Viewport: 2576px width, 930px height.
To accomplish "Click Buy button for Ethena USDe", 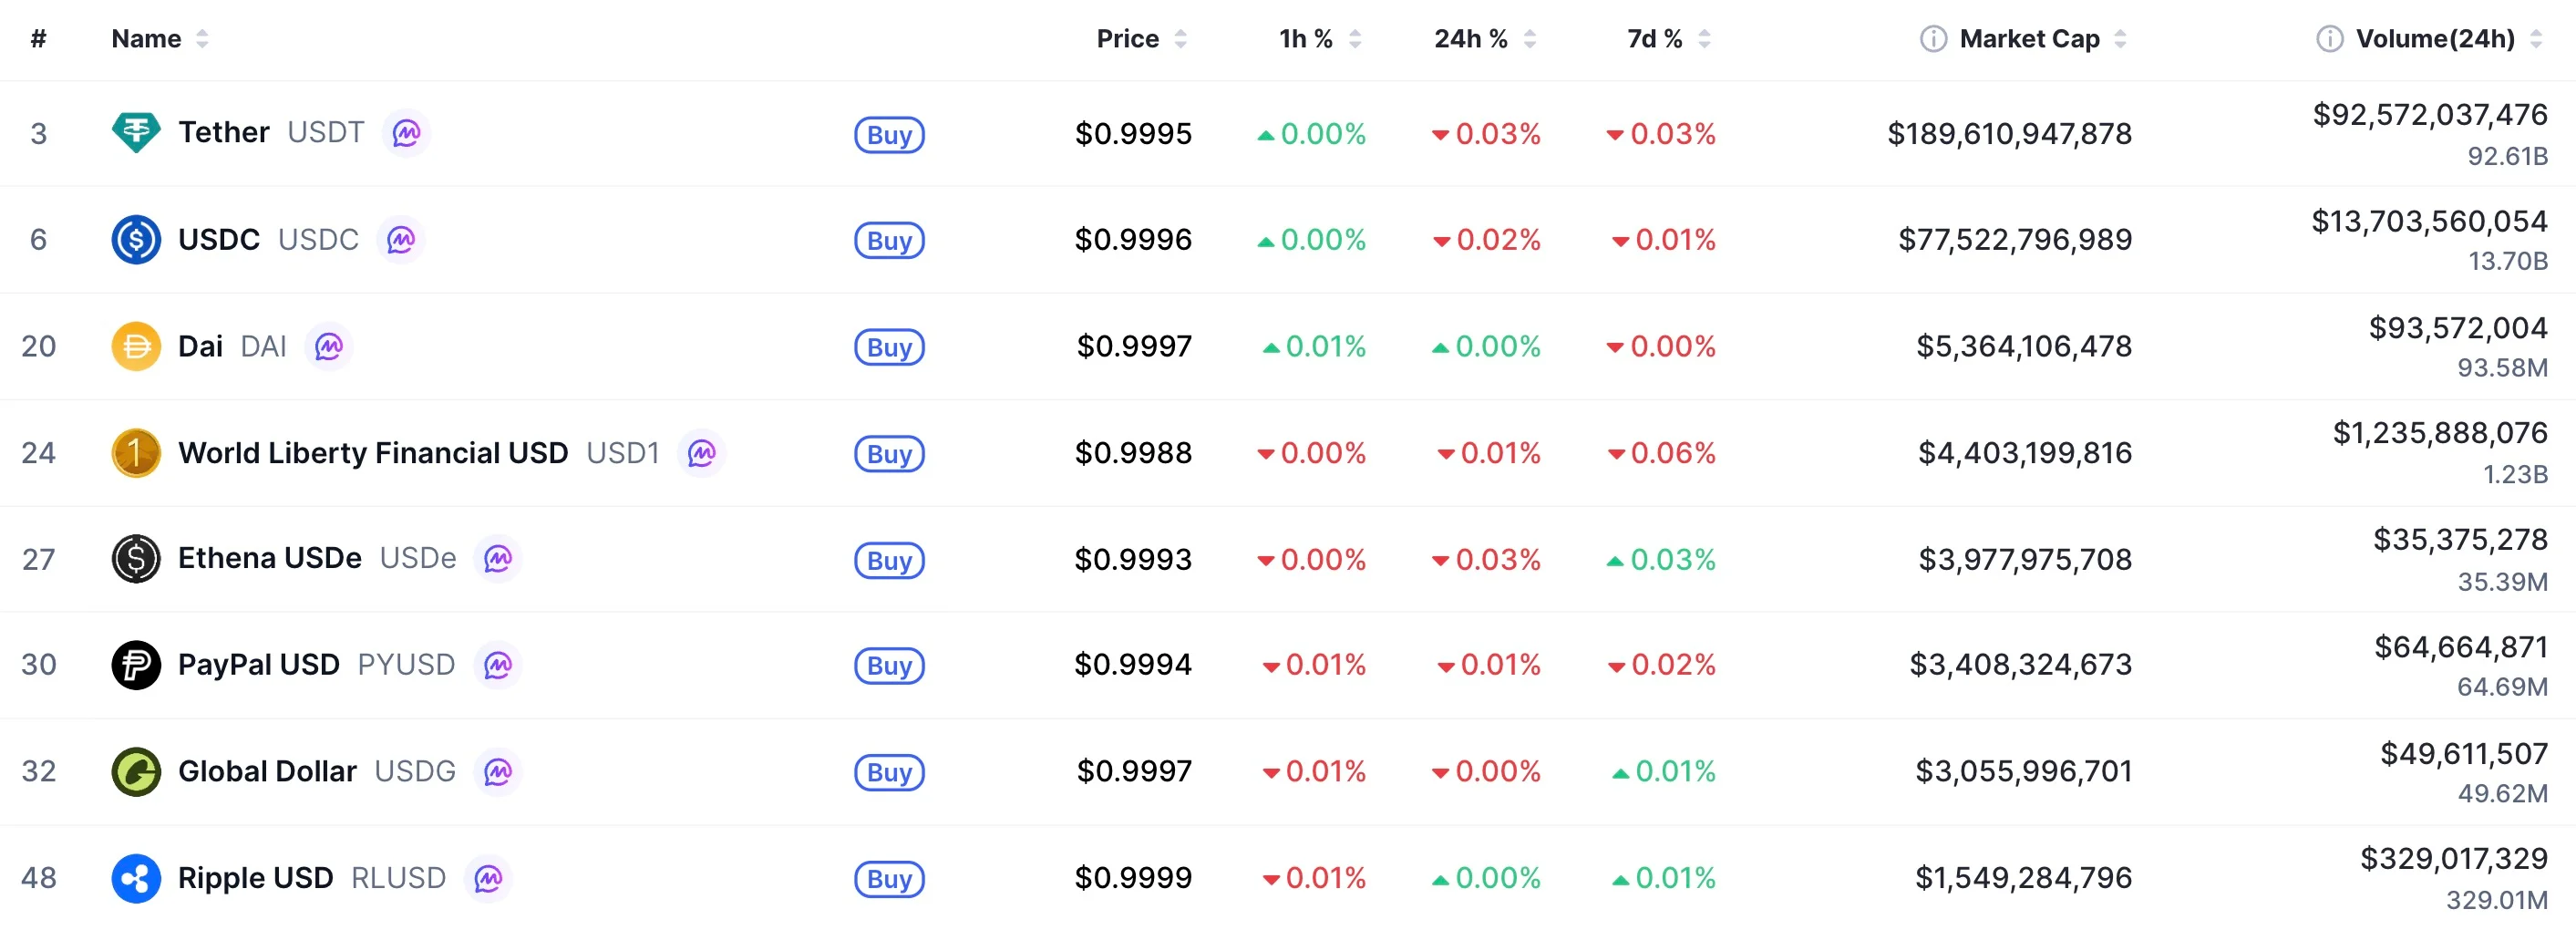I will point(889,561).
